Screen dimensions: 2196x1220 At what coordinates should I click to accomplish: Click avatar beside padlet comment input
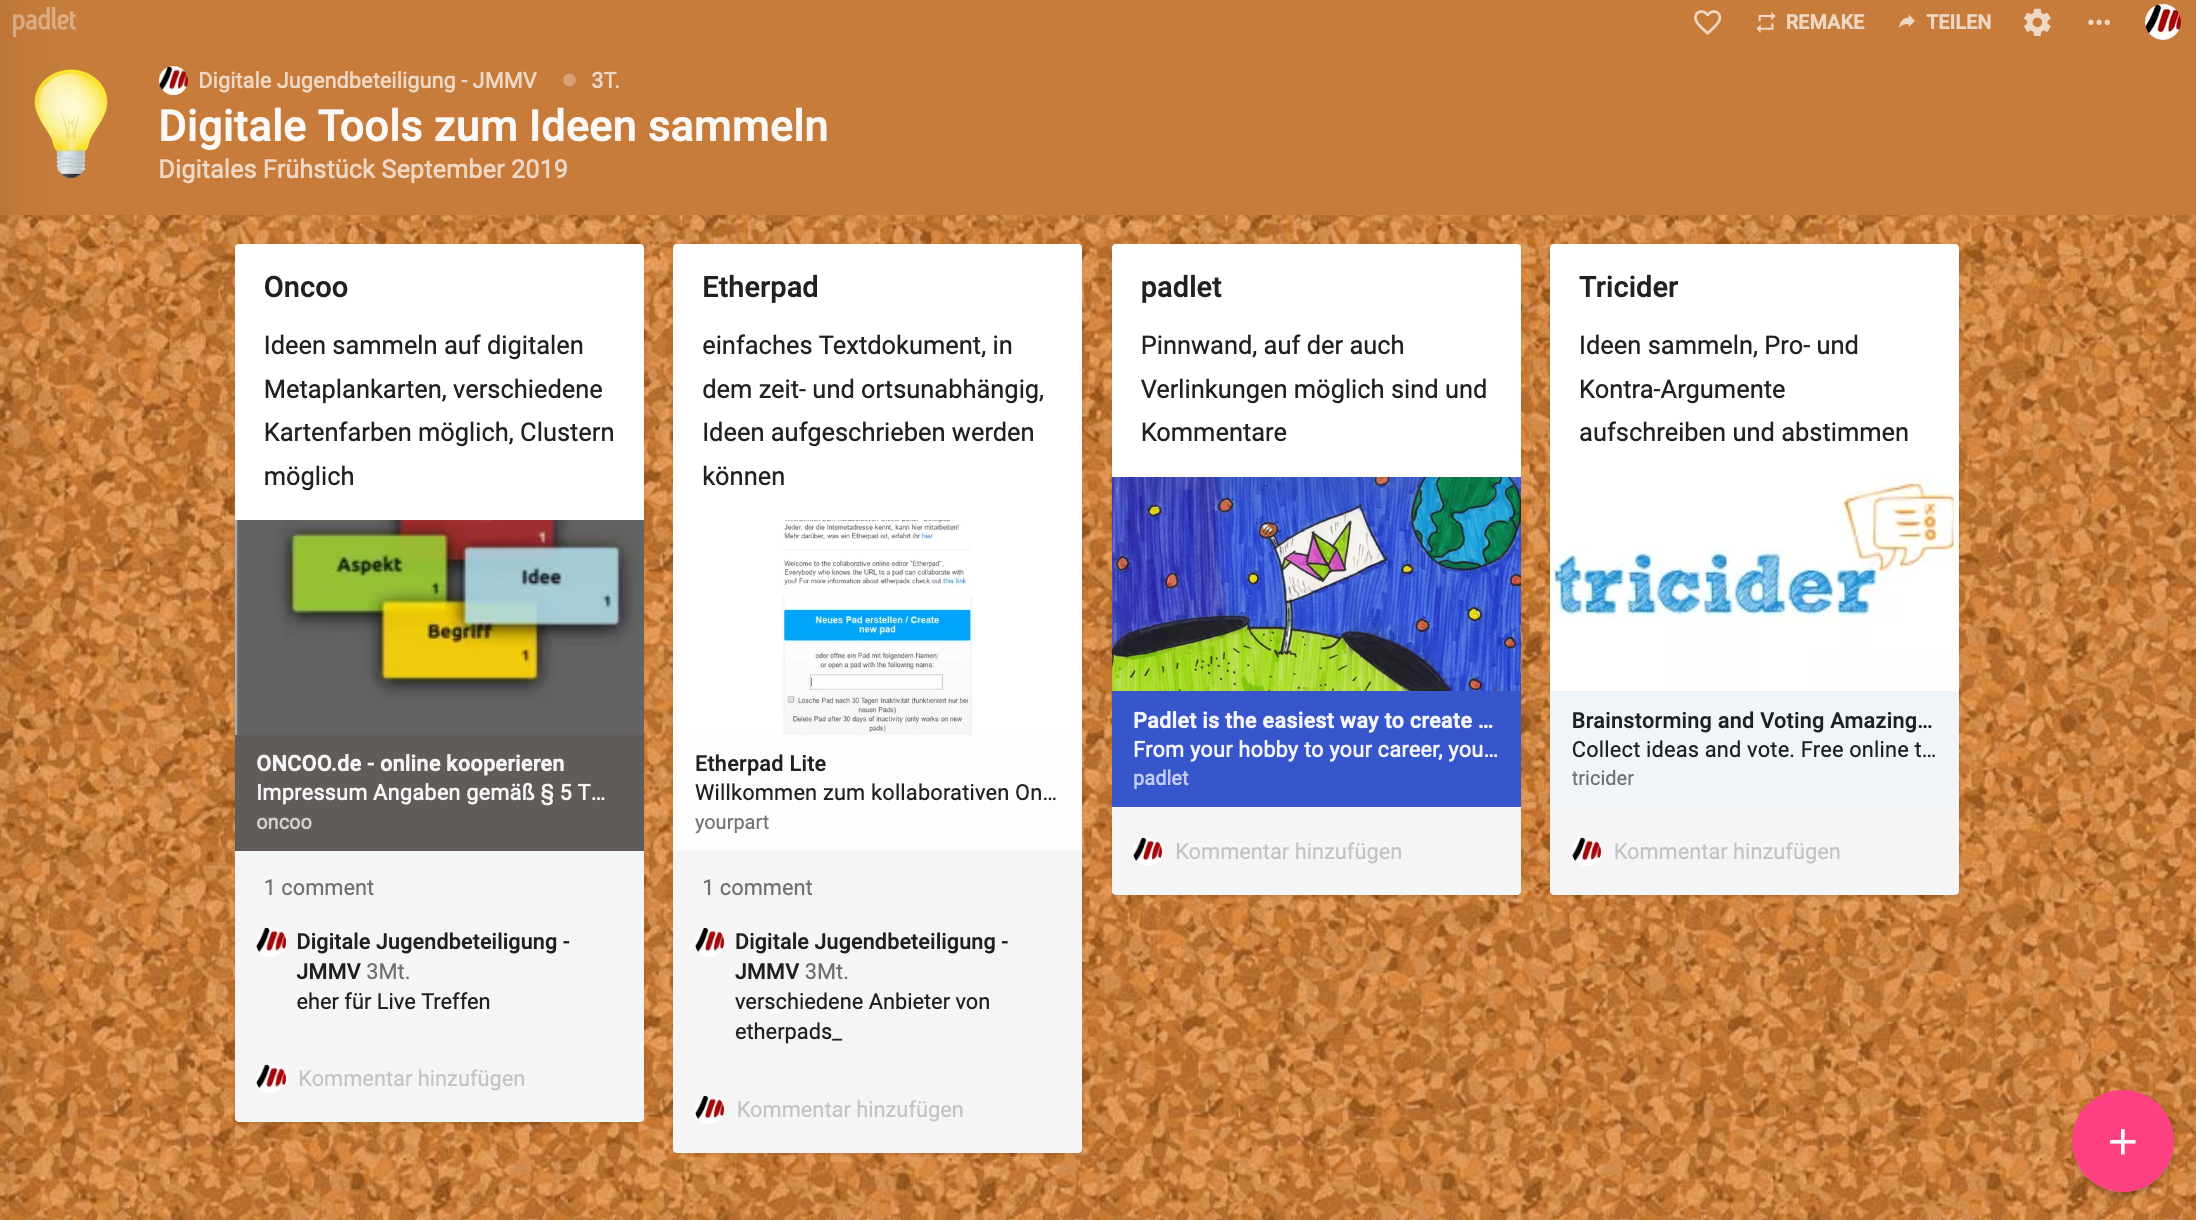pyautogui.click(x=1148, y=850)
